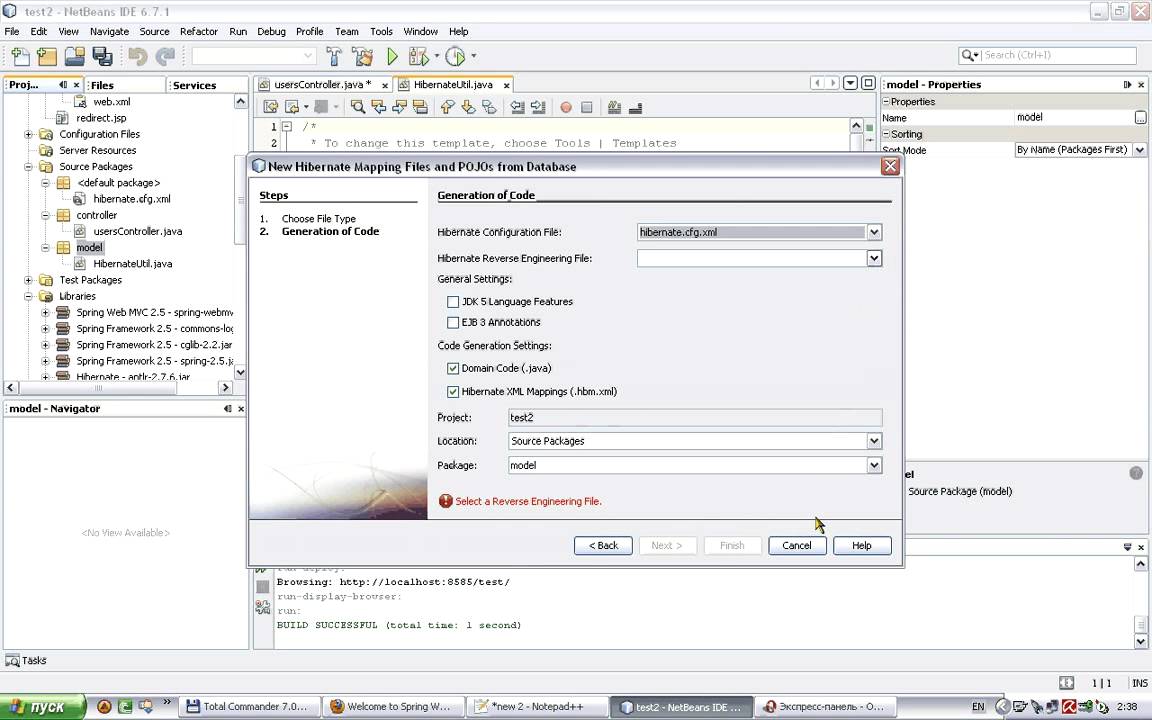Image resolution: width=1152 pixels, height=720 pixels.
Task: Open the Location dropdown
Action: [874, 441]
